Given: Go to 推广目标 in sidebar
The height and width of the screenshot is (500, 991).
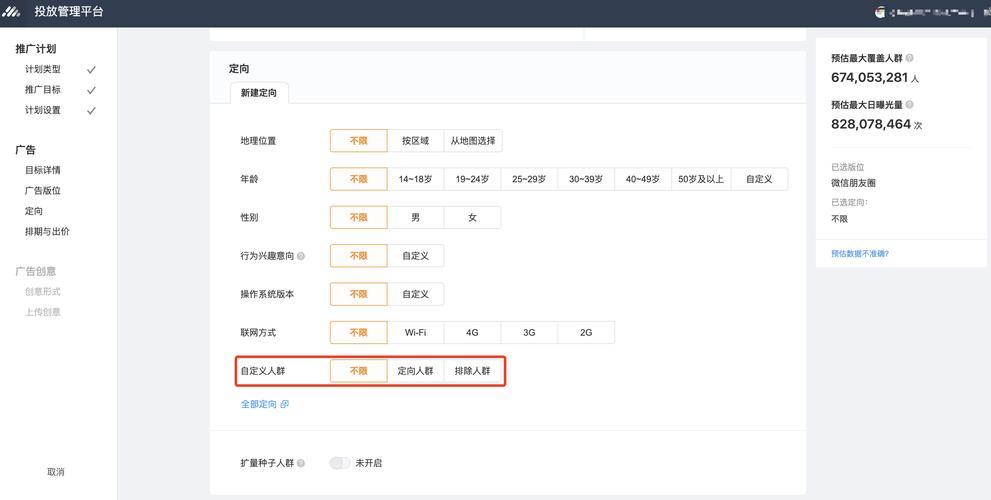Looking at the screenshot, I should (43, 90).
